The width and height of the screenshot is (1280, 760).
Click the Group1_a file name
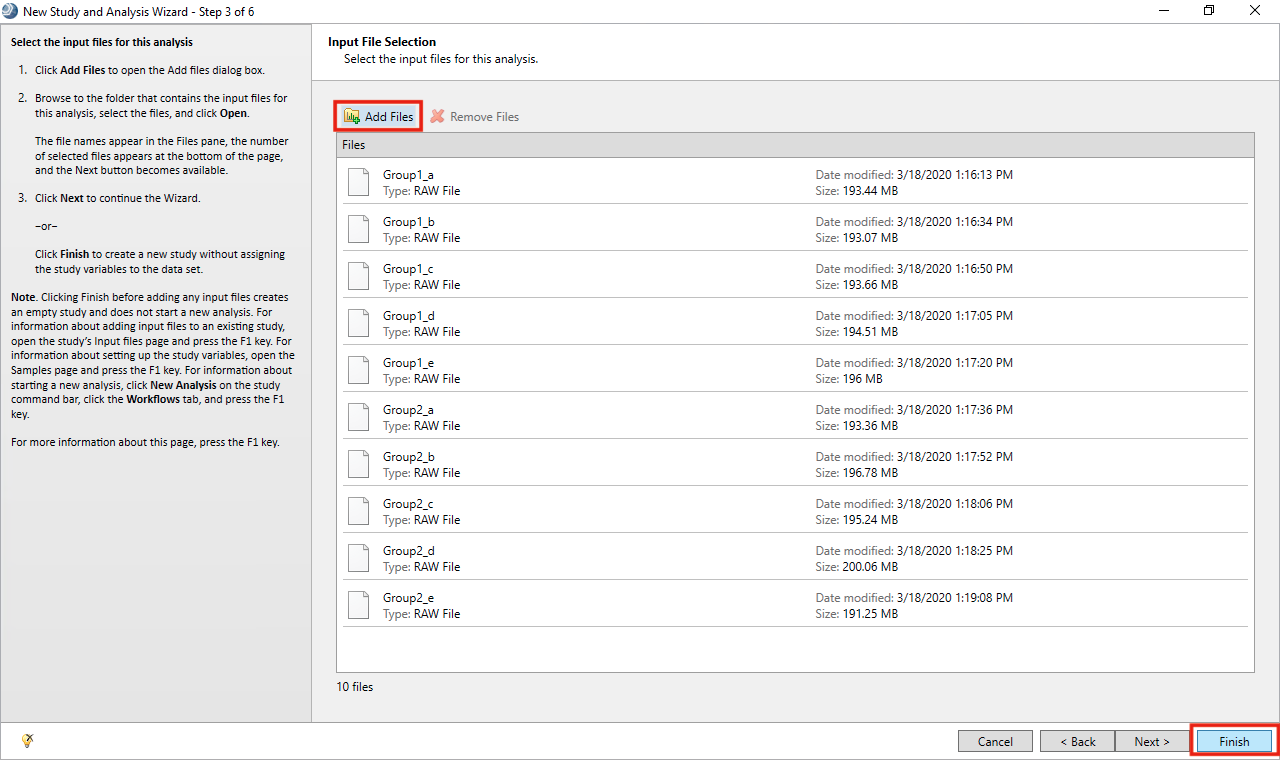[x=408, y=175]
